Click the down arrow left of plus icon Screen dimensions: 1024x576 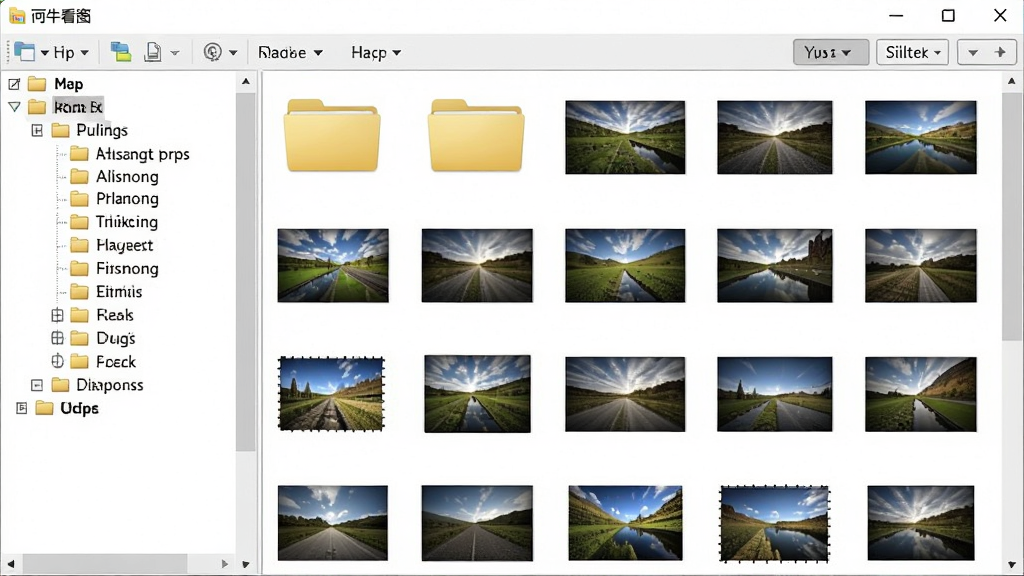[x=972, y=52]
